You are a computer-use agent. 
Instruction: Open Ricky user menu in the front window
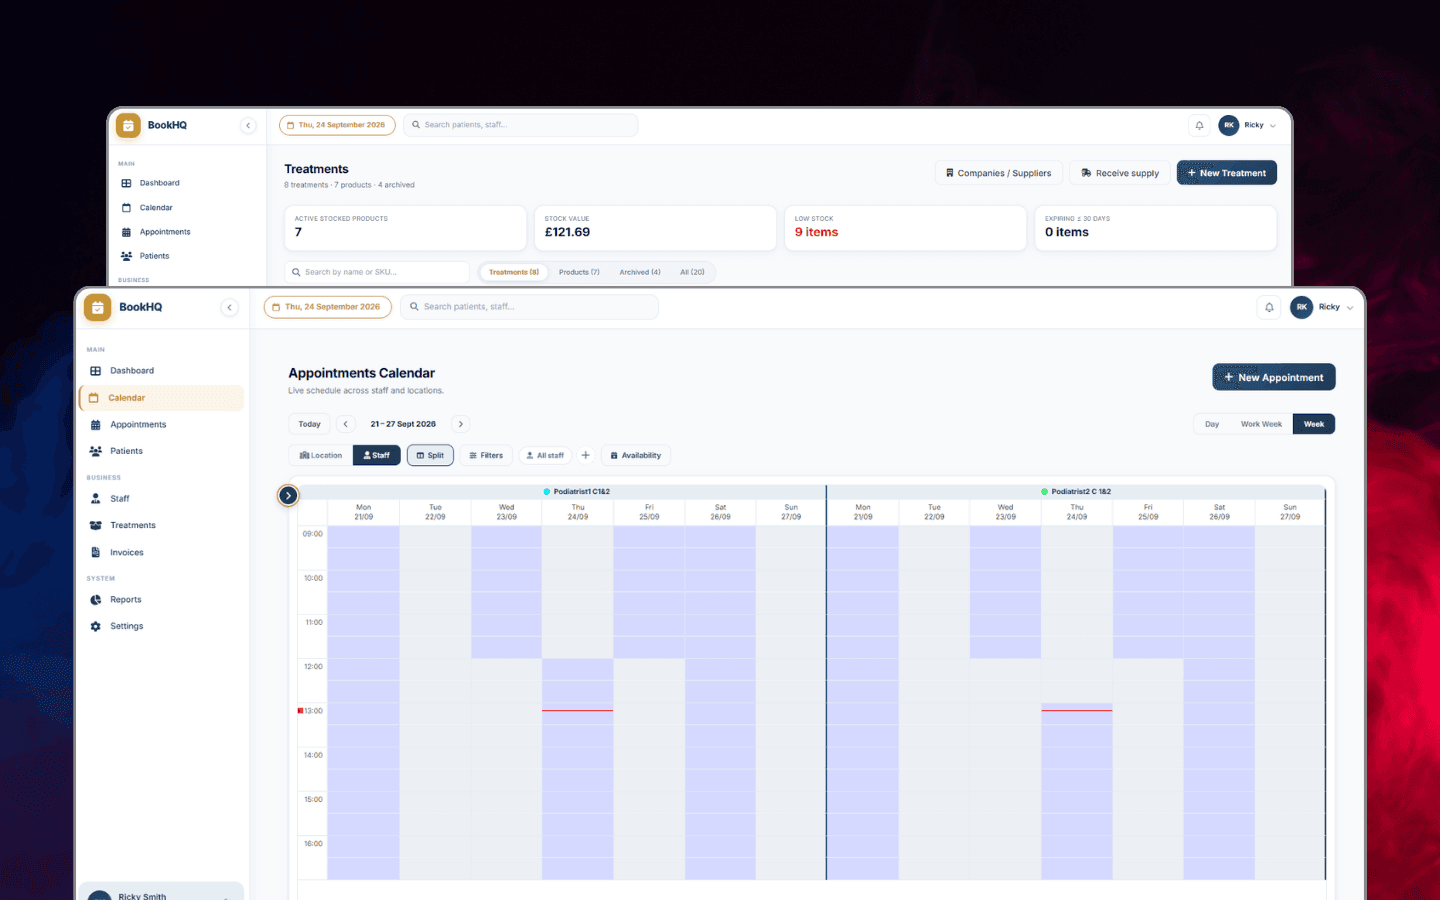coord(1322,307)
